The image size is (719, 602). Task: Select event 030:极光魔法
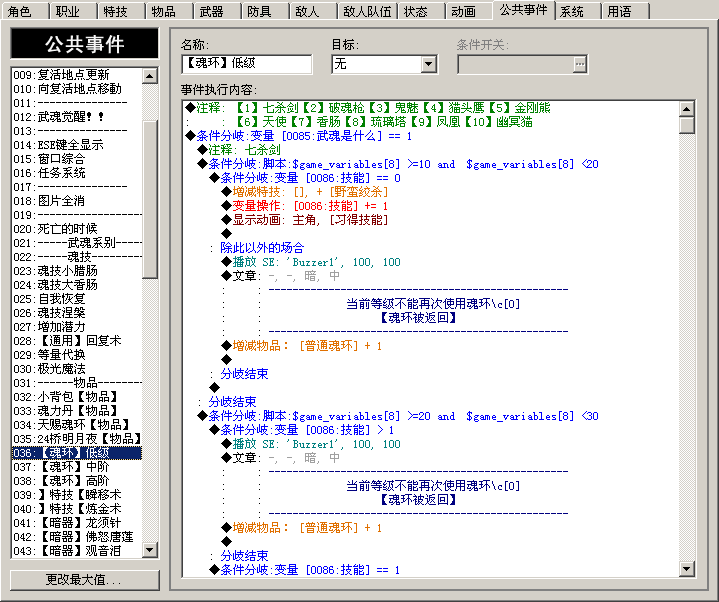pos(77,369)
